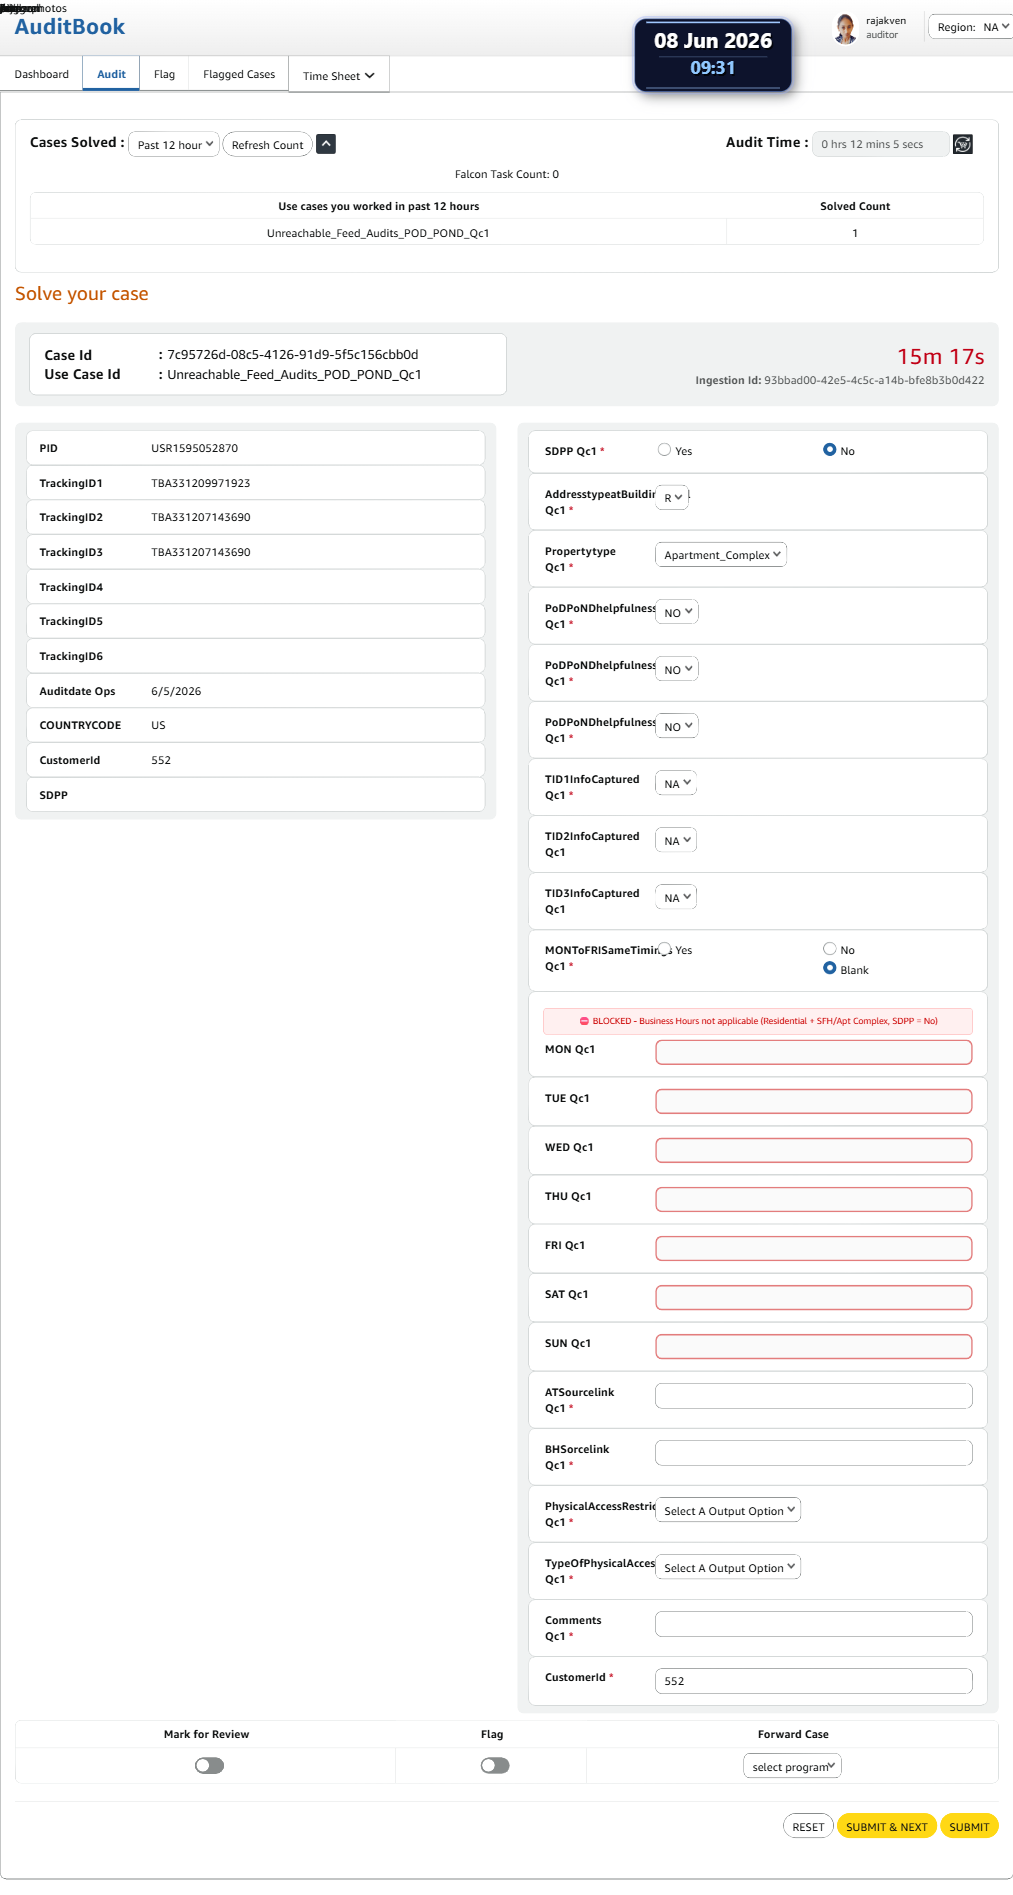The height and width of the screenshot is (1895, 1013).
Task: Click the COUNTRYCODE value US
Action: tap(158, 725)
